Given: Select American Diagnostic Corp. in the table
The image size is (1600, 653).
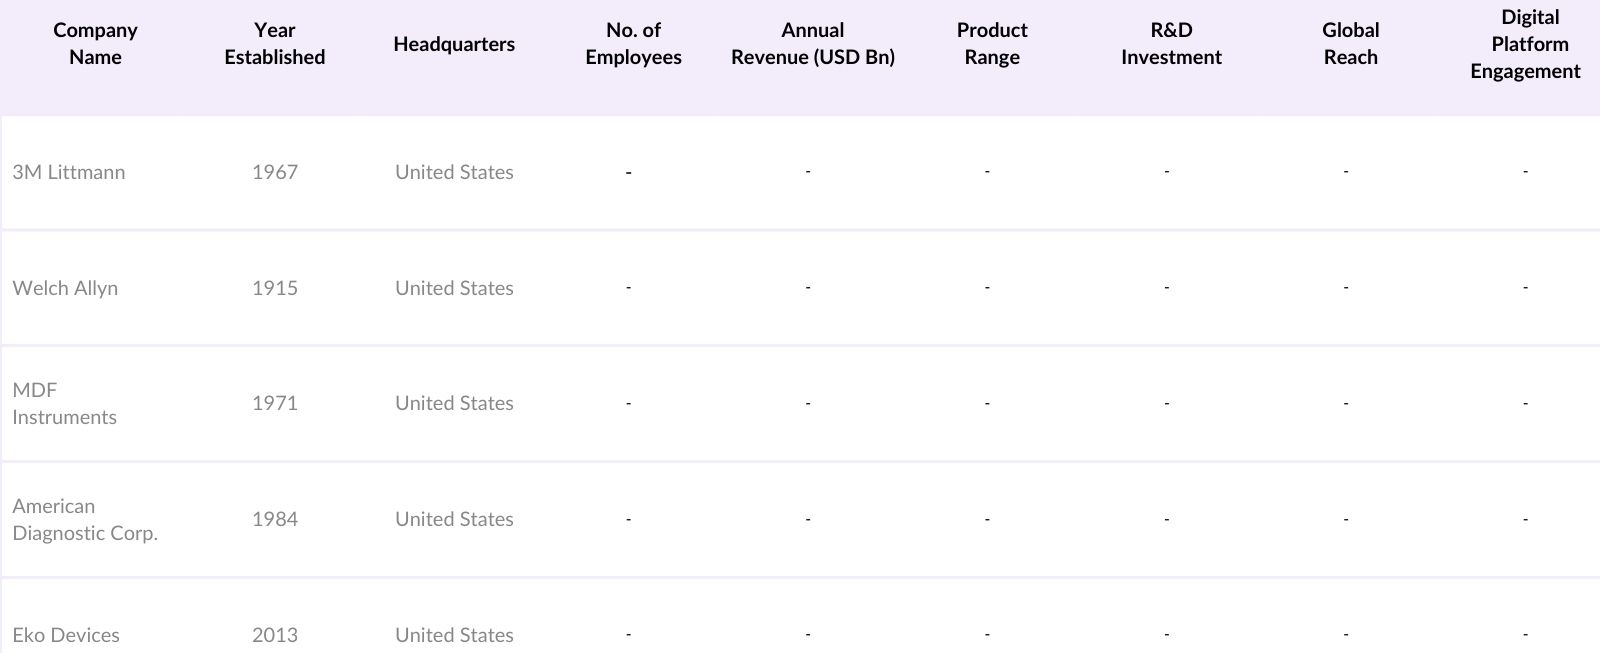Looking at the screenshot, I should [x=85, y=519].
